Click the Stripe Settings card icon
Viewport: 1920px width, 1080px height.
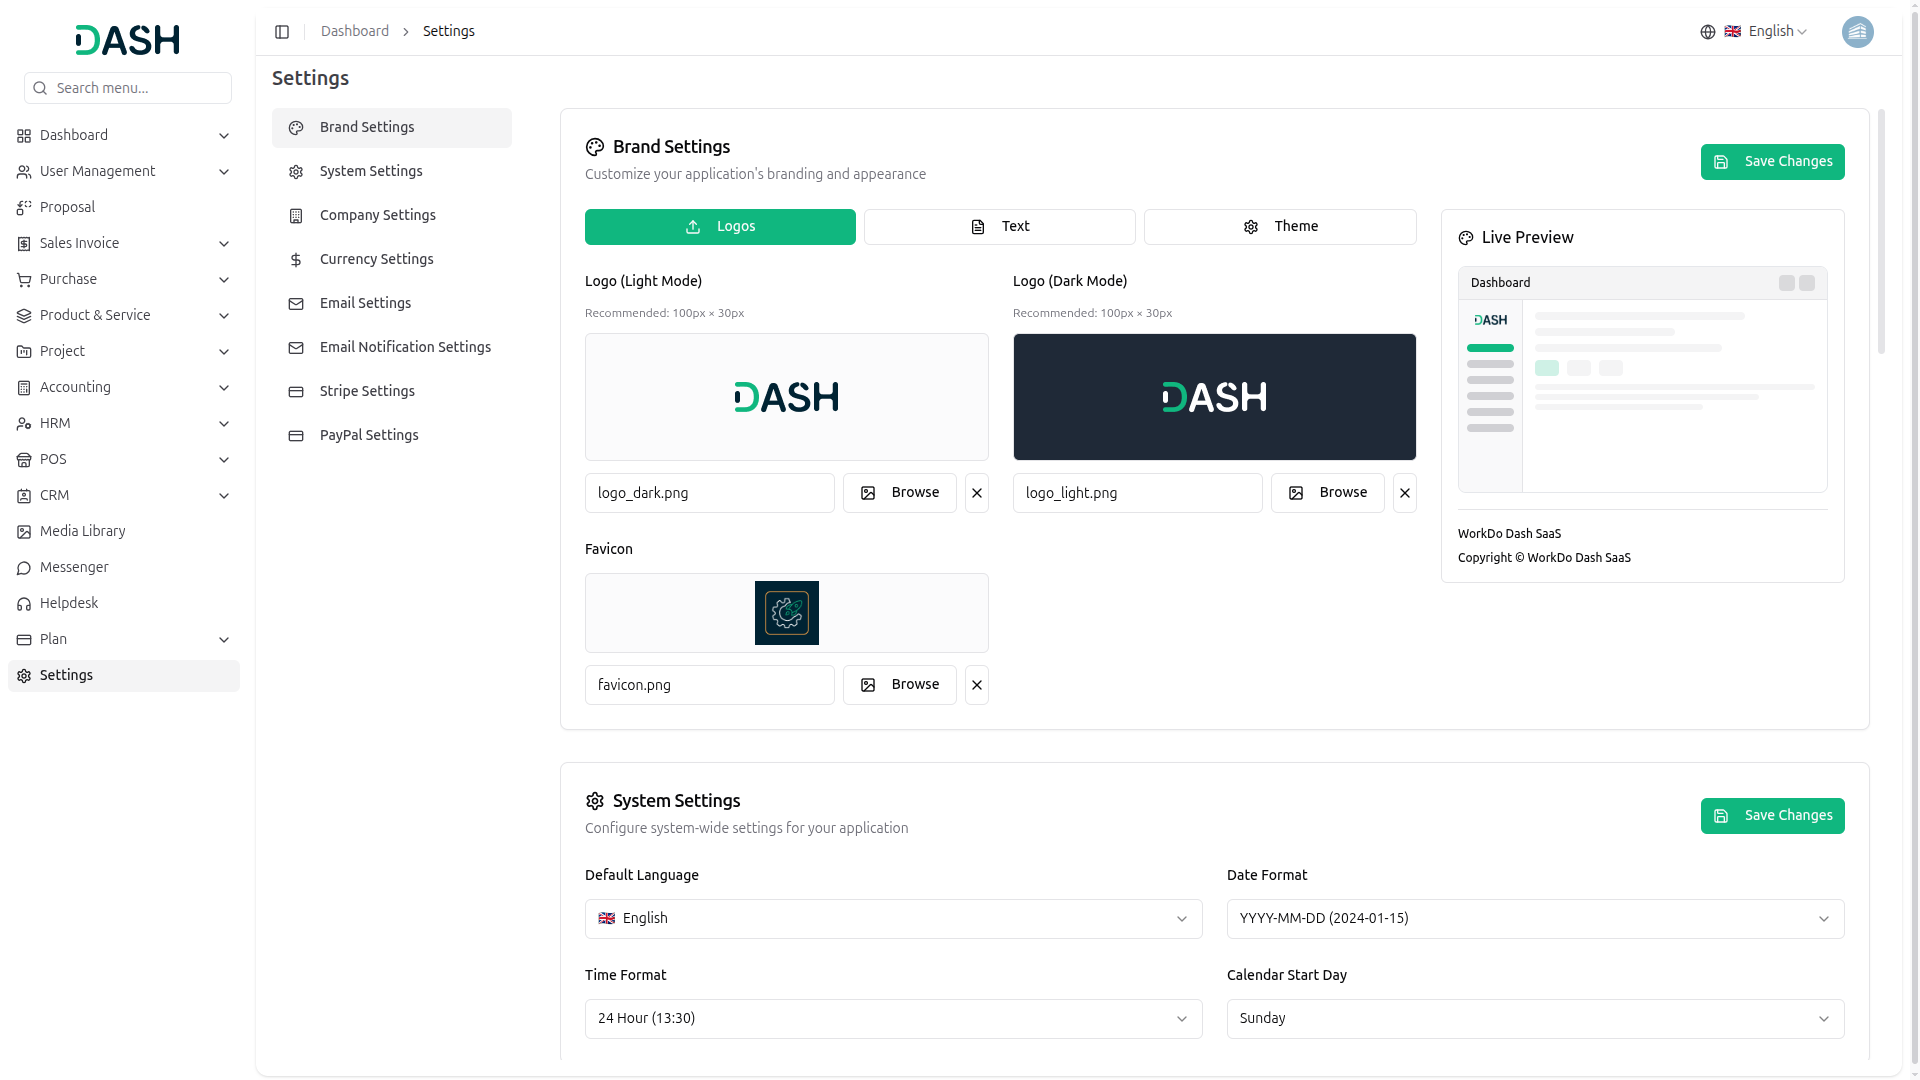point(295,391)
